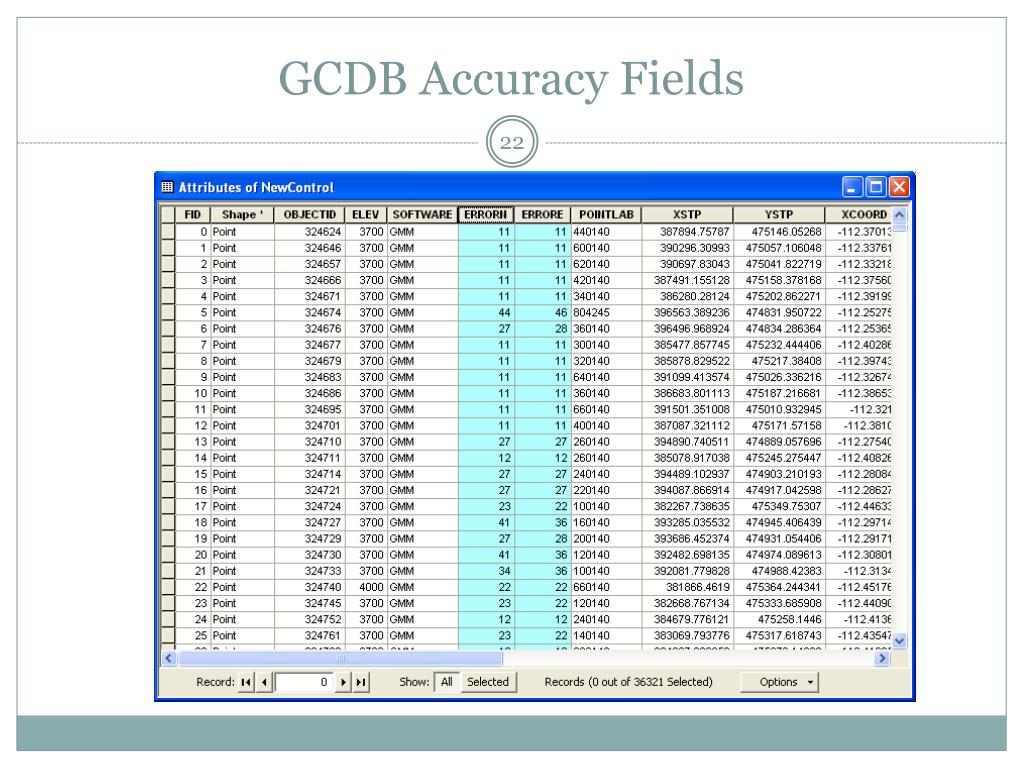Click the table icon in the title bar

[x=168, y=187]
